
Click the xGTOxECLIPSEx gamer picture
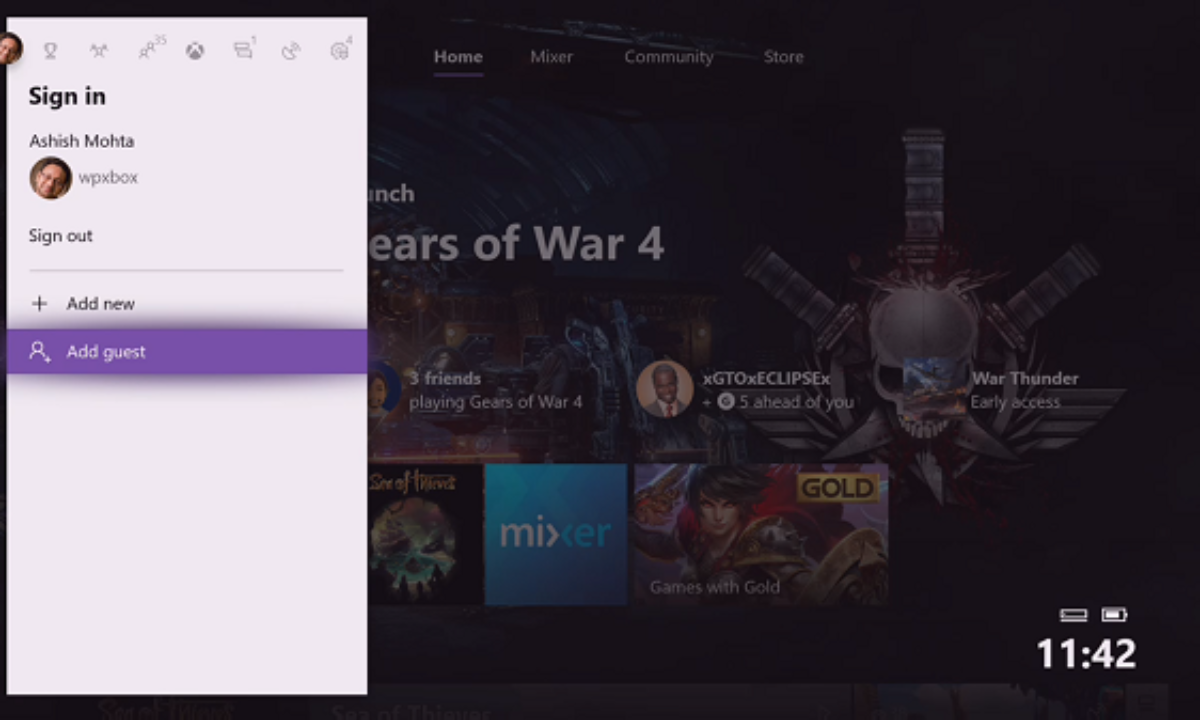[x=664, y=389]
